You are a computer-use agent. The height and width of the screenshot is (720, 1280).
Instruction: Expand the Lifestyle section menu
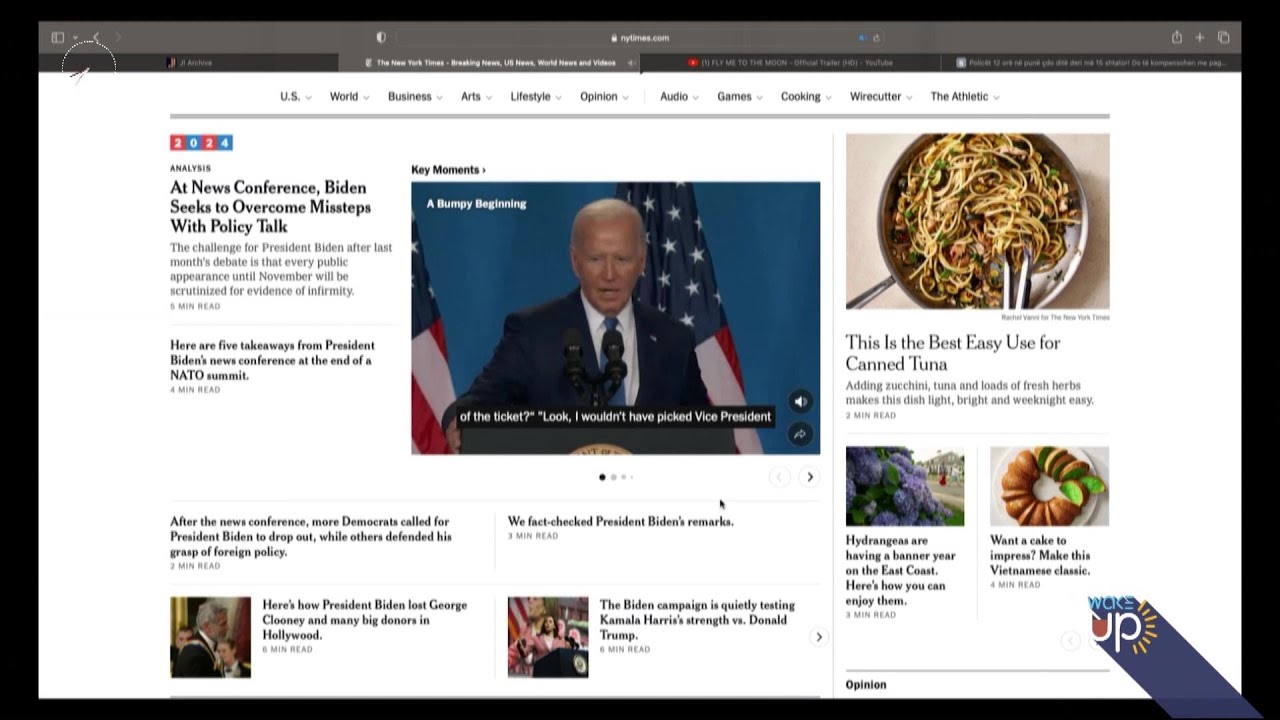point(536,97)
